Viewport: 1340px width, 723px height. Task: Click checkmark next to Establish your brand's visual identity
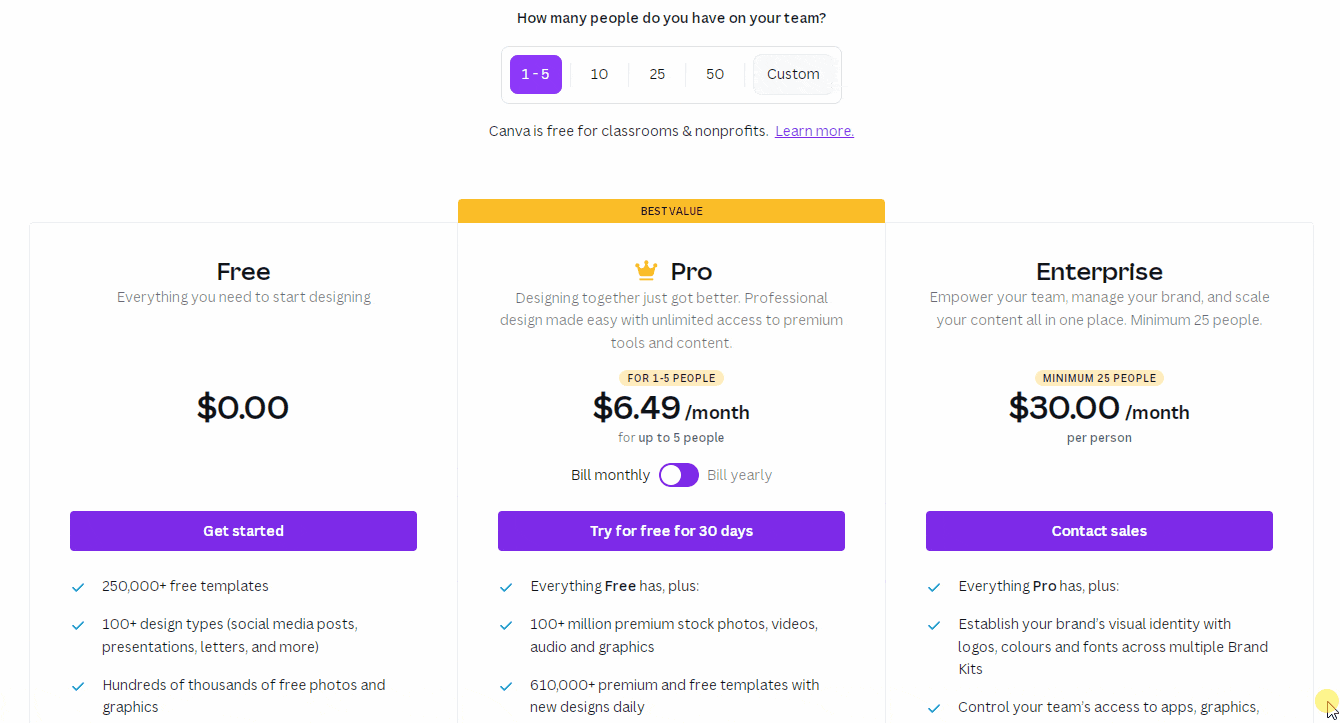click(934, 625)
